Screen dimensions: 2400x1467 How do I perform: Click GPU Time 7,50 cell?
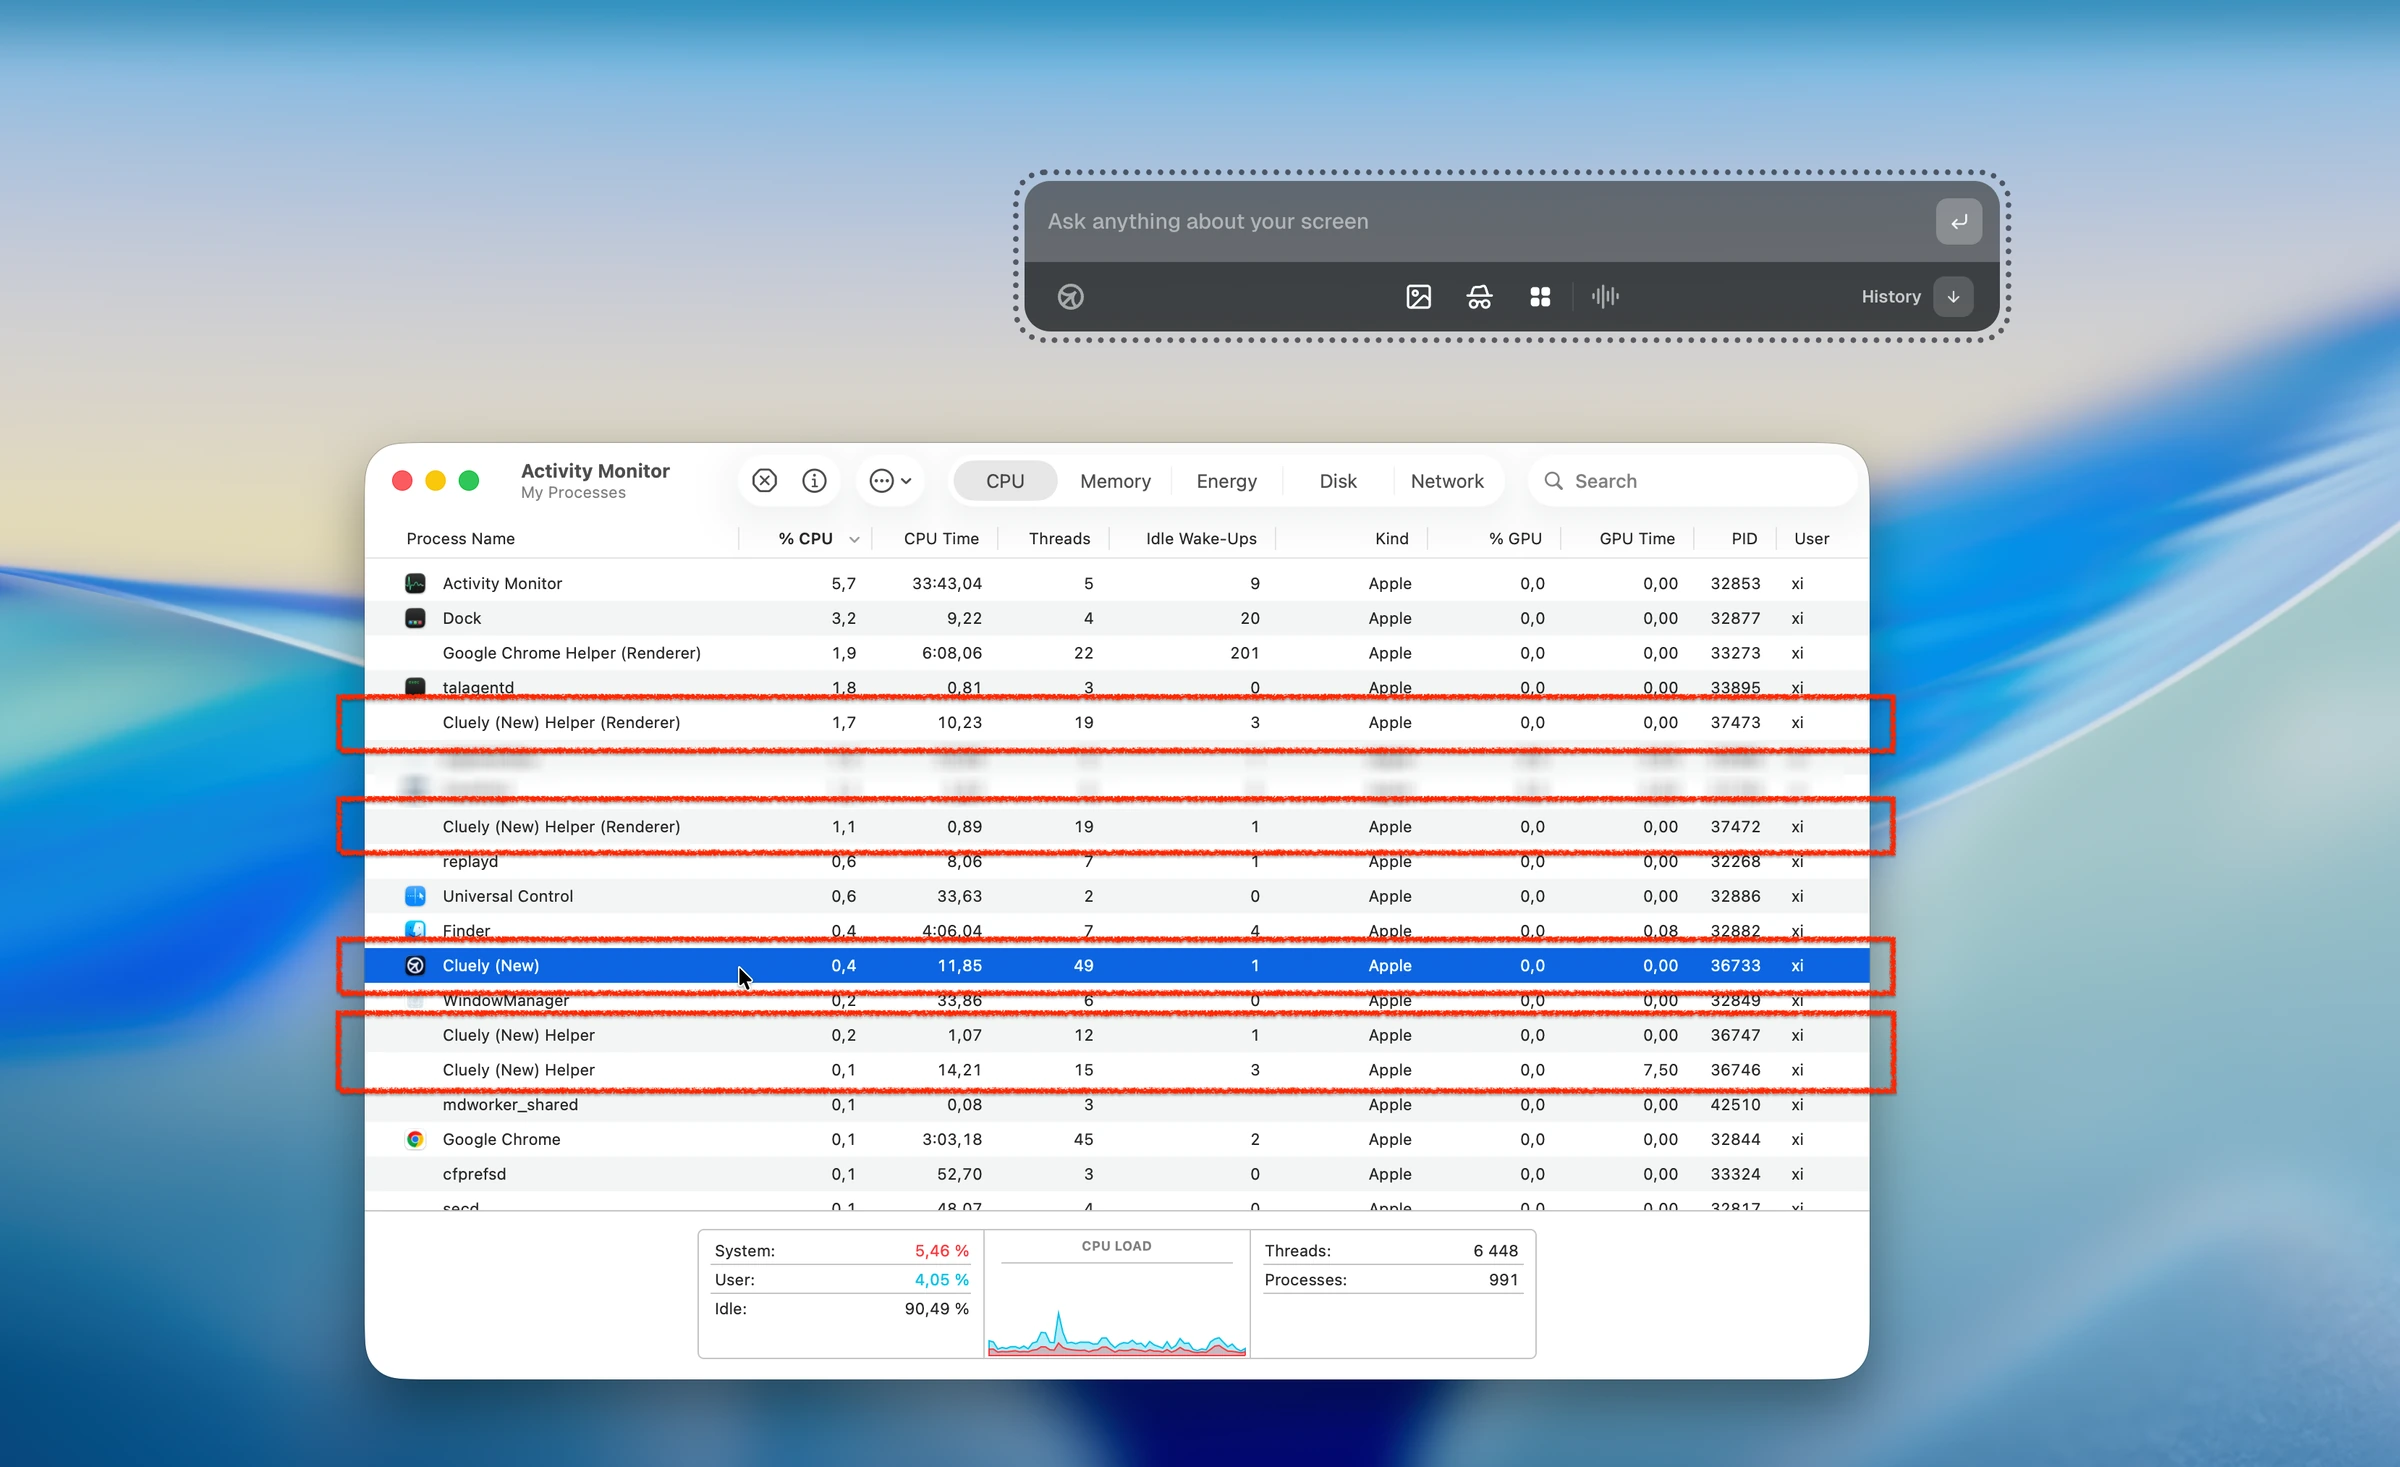point(1660,1070)
